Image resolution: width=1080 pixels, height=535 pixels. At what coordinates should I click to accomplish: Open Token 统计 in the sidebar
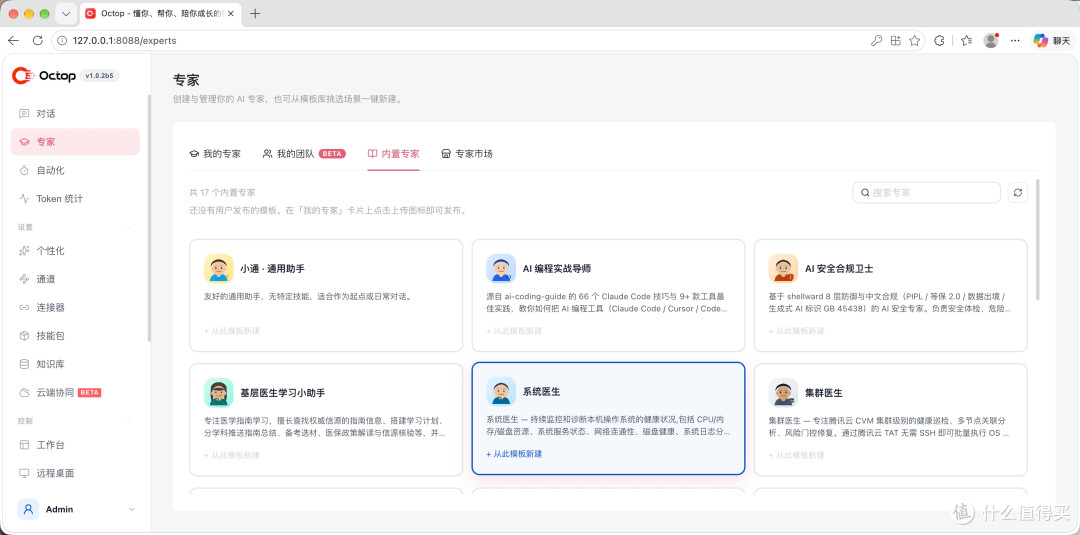pos(75,198)
